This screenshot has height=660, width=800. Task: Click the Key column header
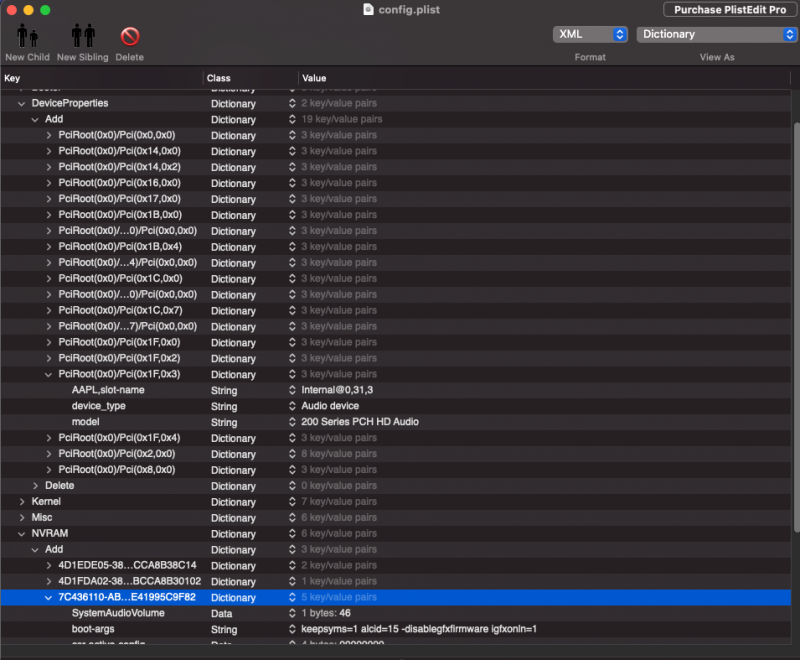click(x=100, y=78)
